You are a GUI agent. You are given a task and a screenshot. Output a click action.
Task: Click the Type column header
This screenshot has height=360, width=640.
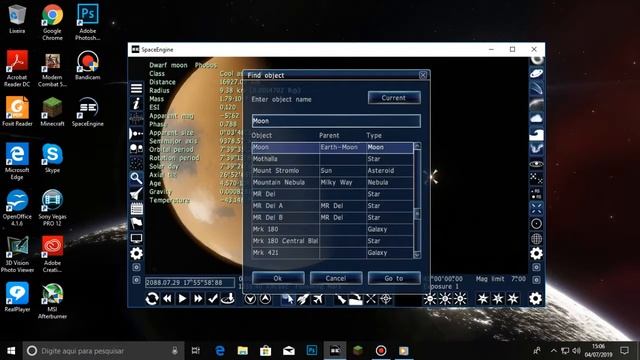tap(374, 136)
